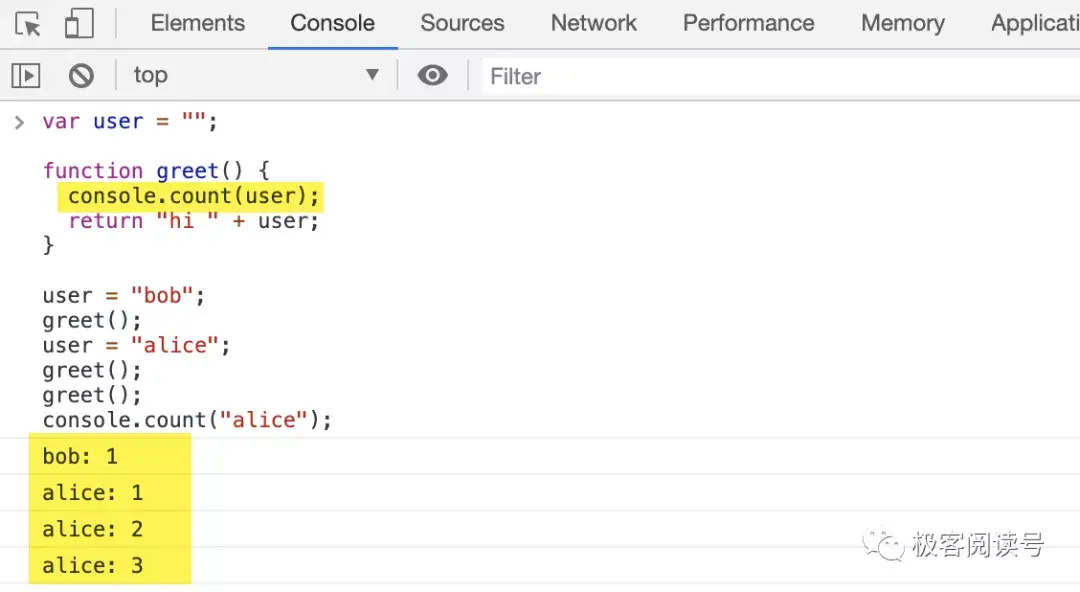Open the Performance tab
This screenshot has width=1080, height=592.
click(x=748, y=23)
